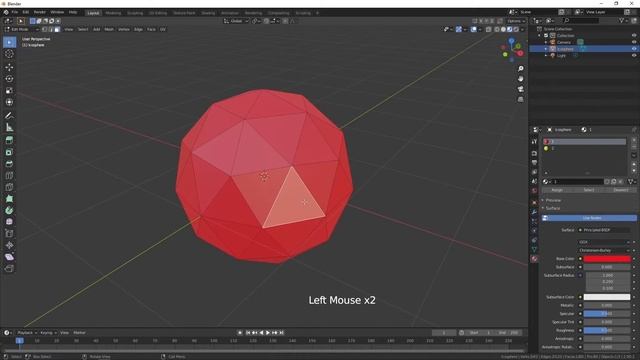Image resolution: width=640 pixels, height=360 pixels.
Task: Select the Extrude Region tool
Action: [x=9, y=140]
